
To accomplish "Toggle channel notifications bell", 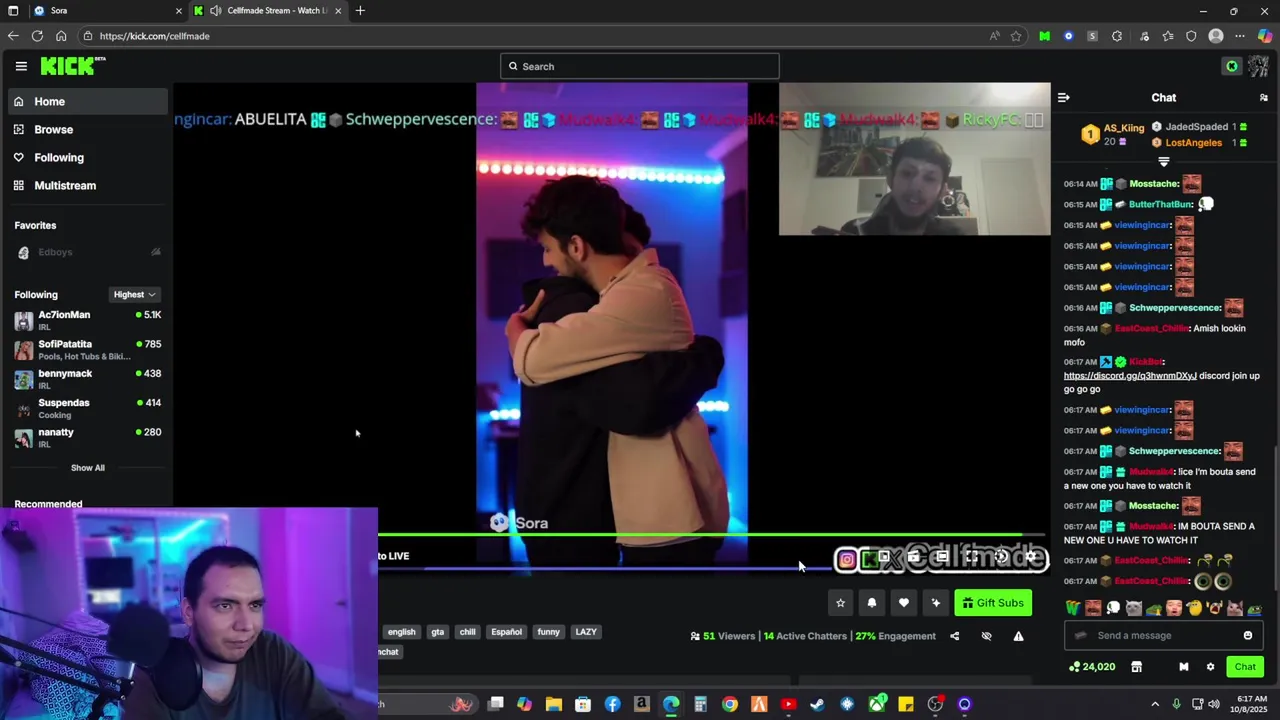I will 872,603.
